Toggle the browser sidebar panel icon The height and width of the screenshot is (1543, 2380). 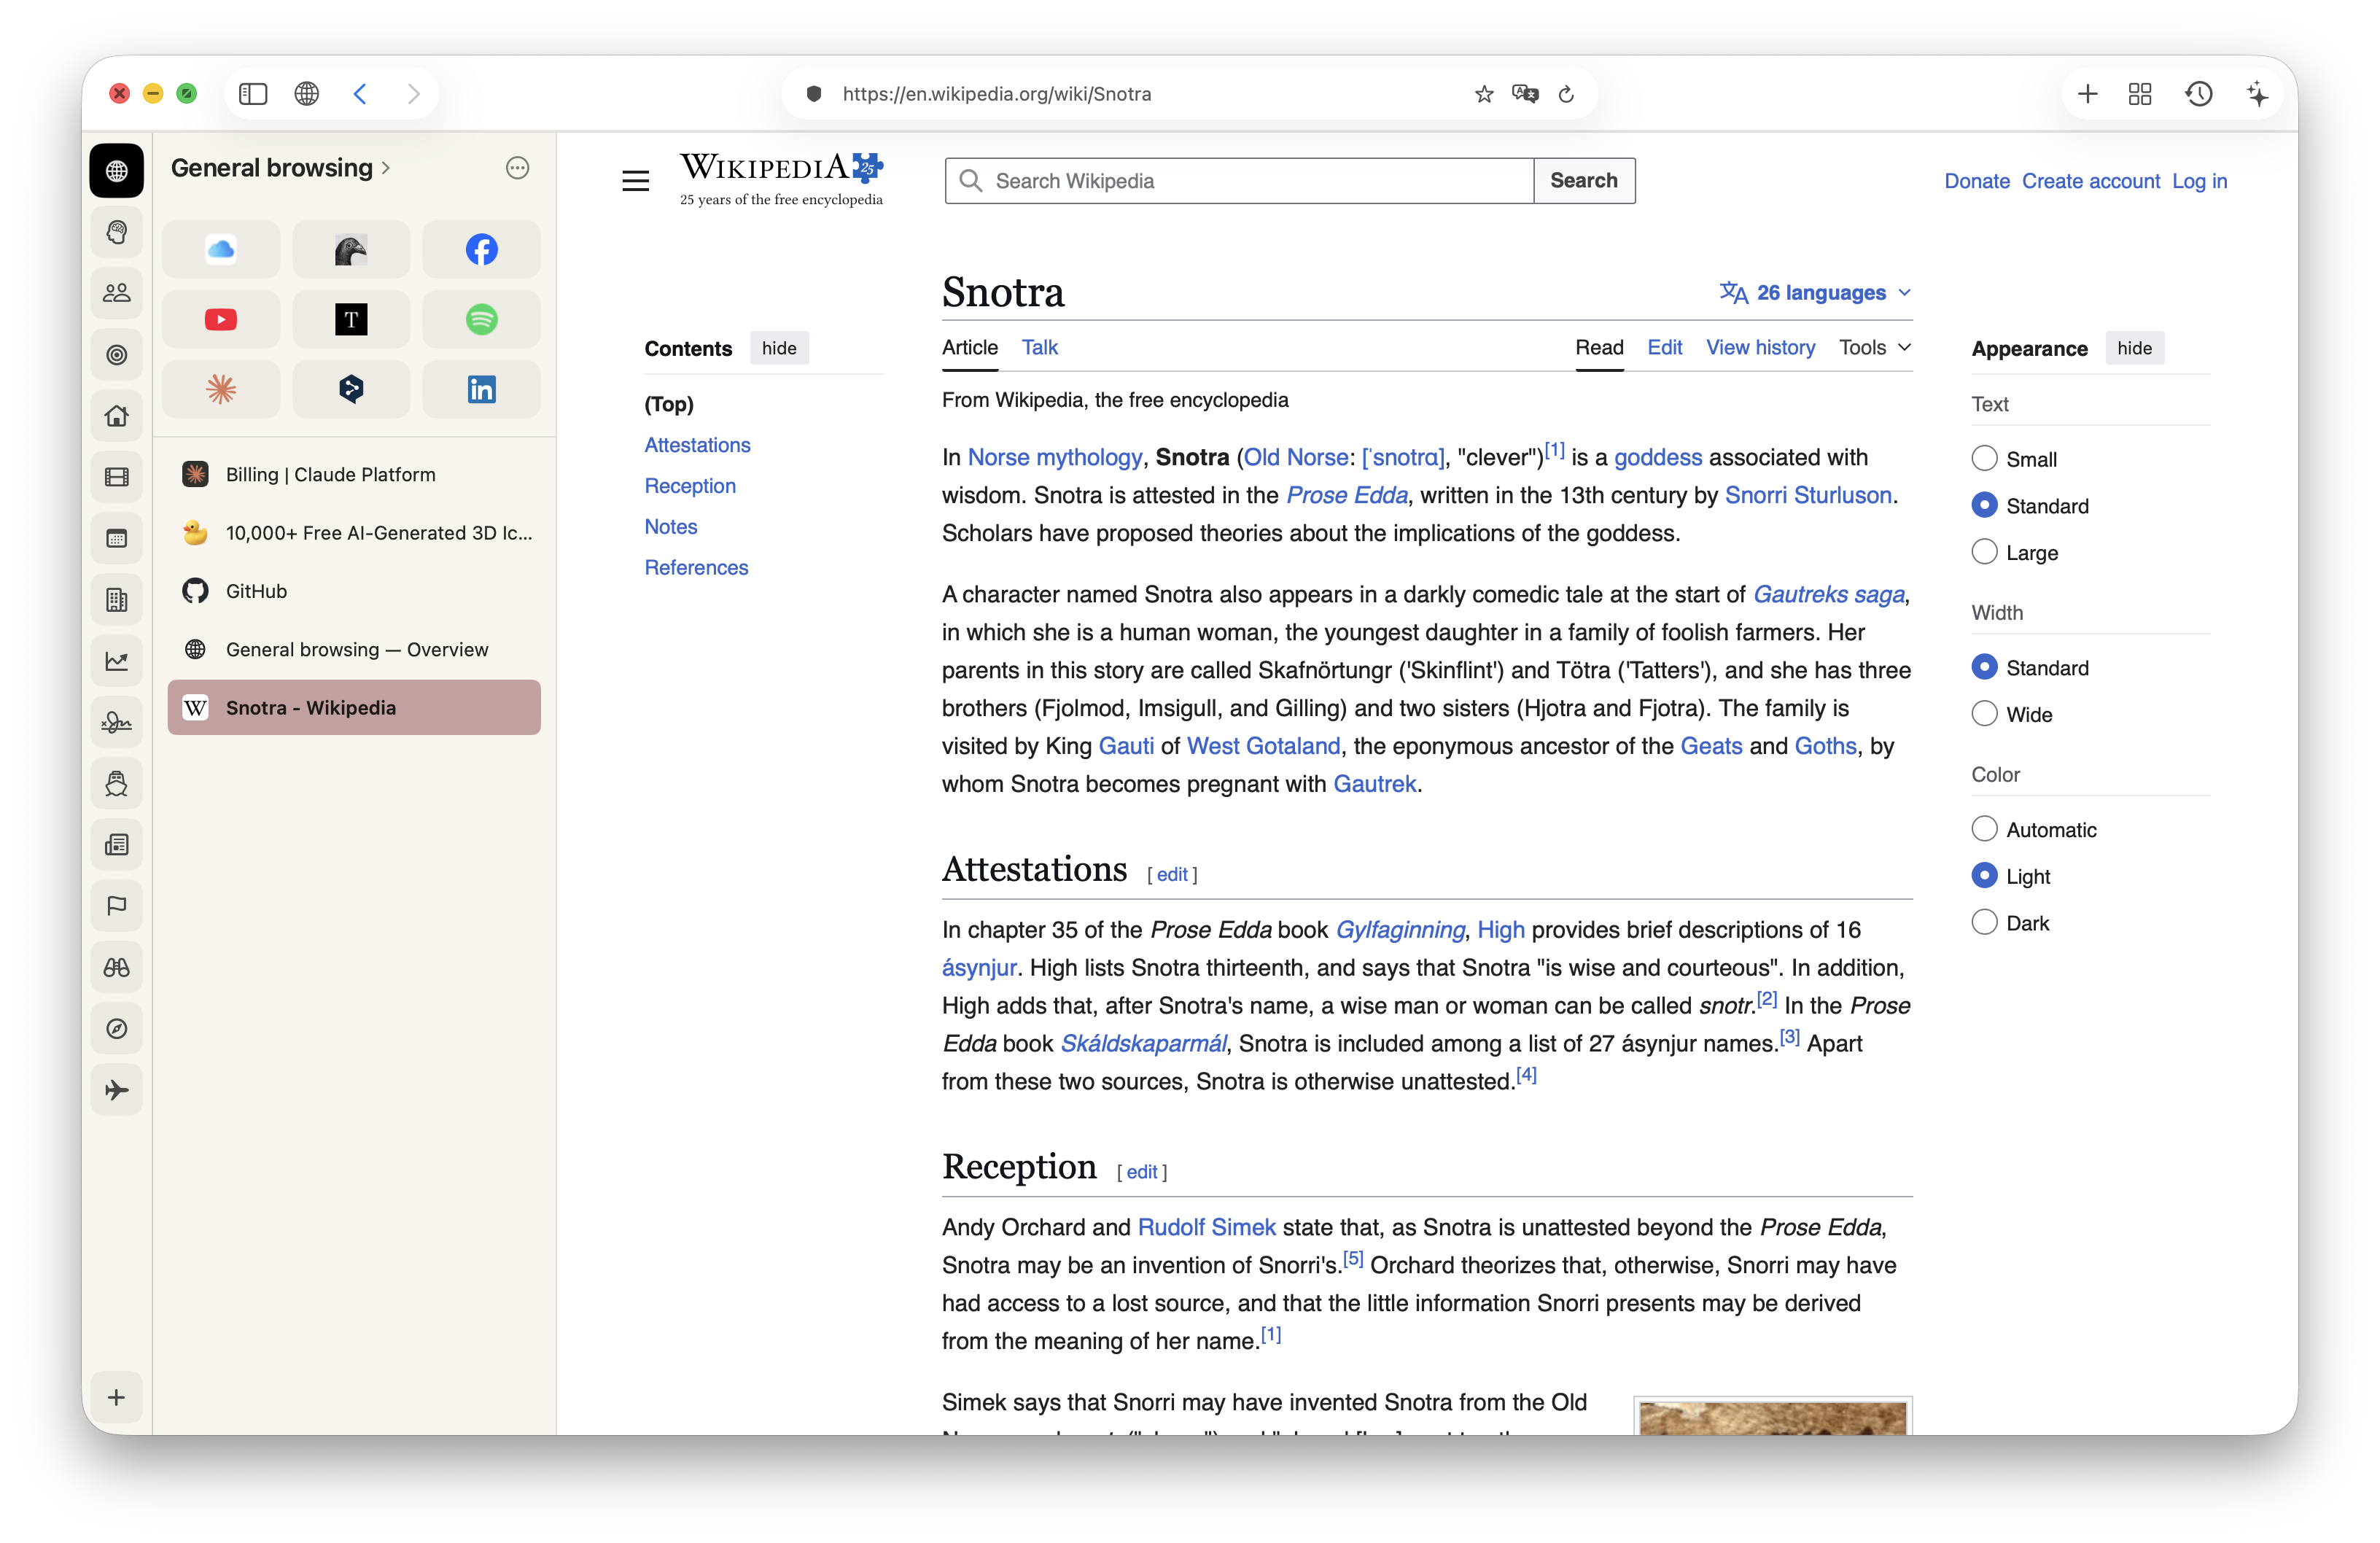tap(253, 94)
